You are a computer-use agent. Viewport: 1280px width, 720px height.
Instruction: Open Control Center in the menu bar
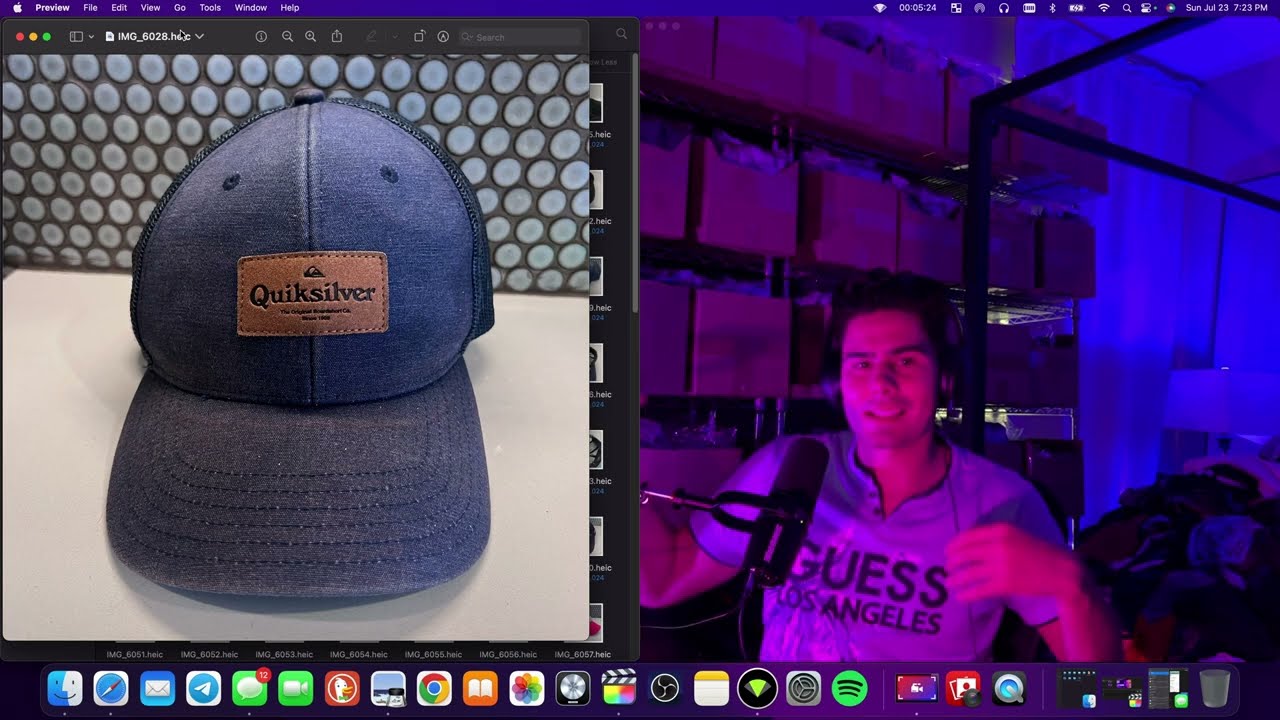point(1148,8)
